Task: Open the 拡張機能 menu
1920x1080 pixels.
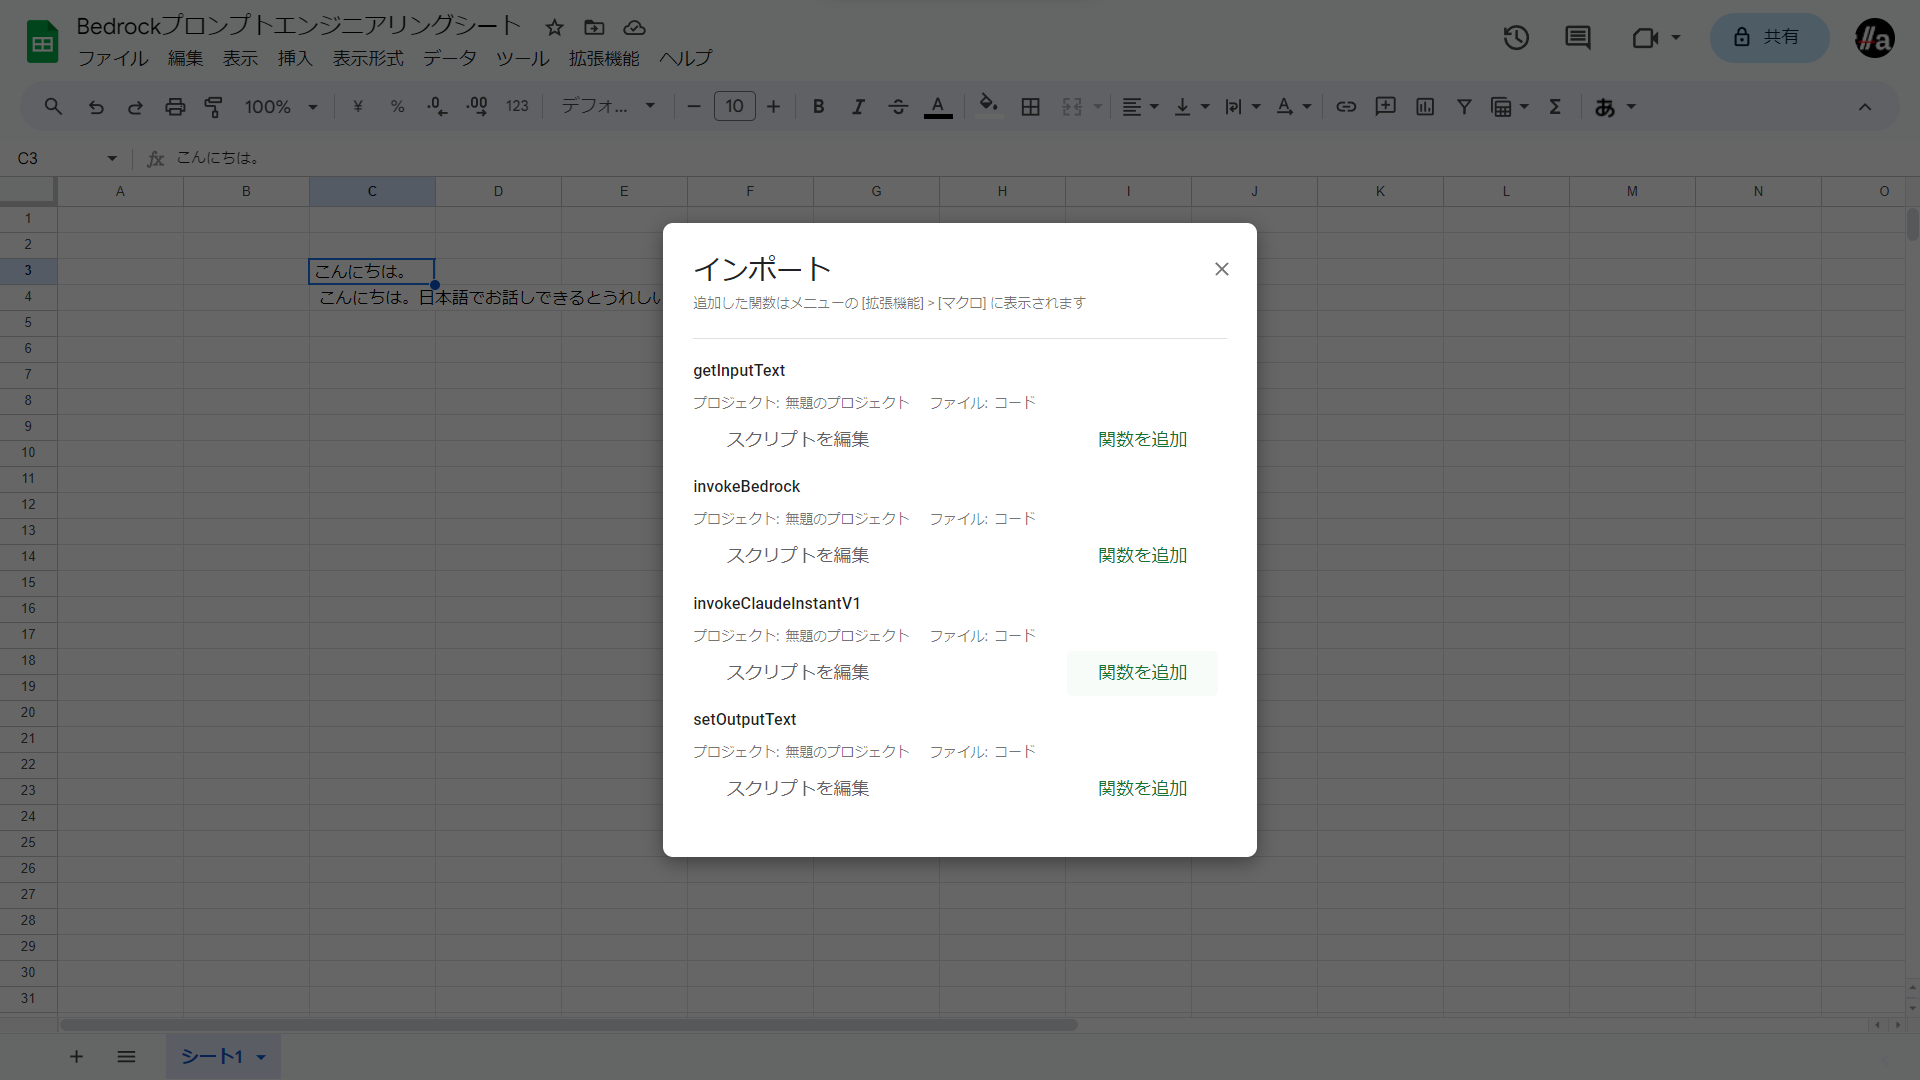Action: [x=603, y=59]
